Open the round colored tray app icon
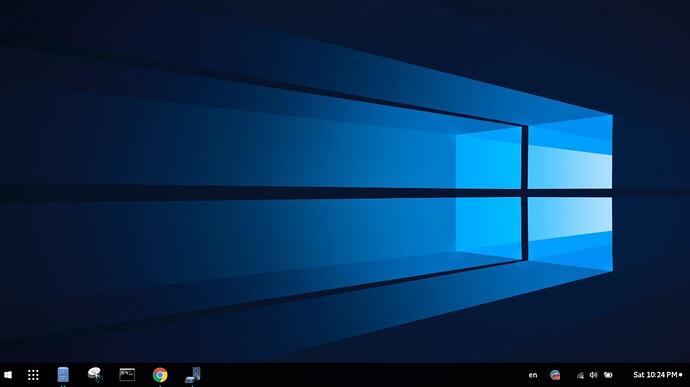This screenshot has height=387, width=690. click(555, 375)
